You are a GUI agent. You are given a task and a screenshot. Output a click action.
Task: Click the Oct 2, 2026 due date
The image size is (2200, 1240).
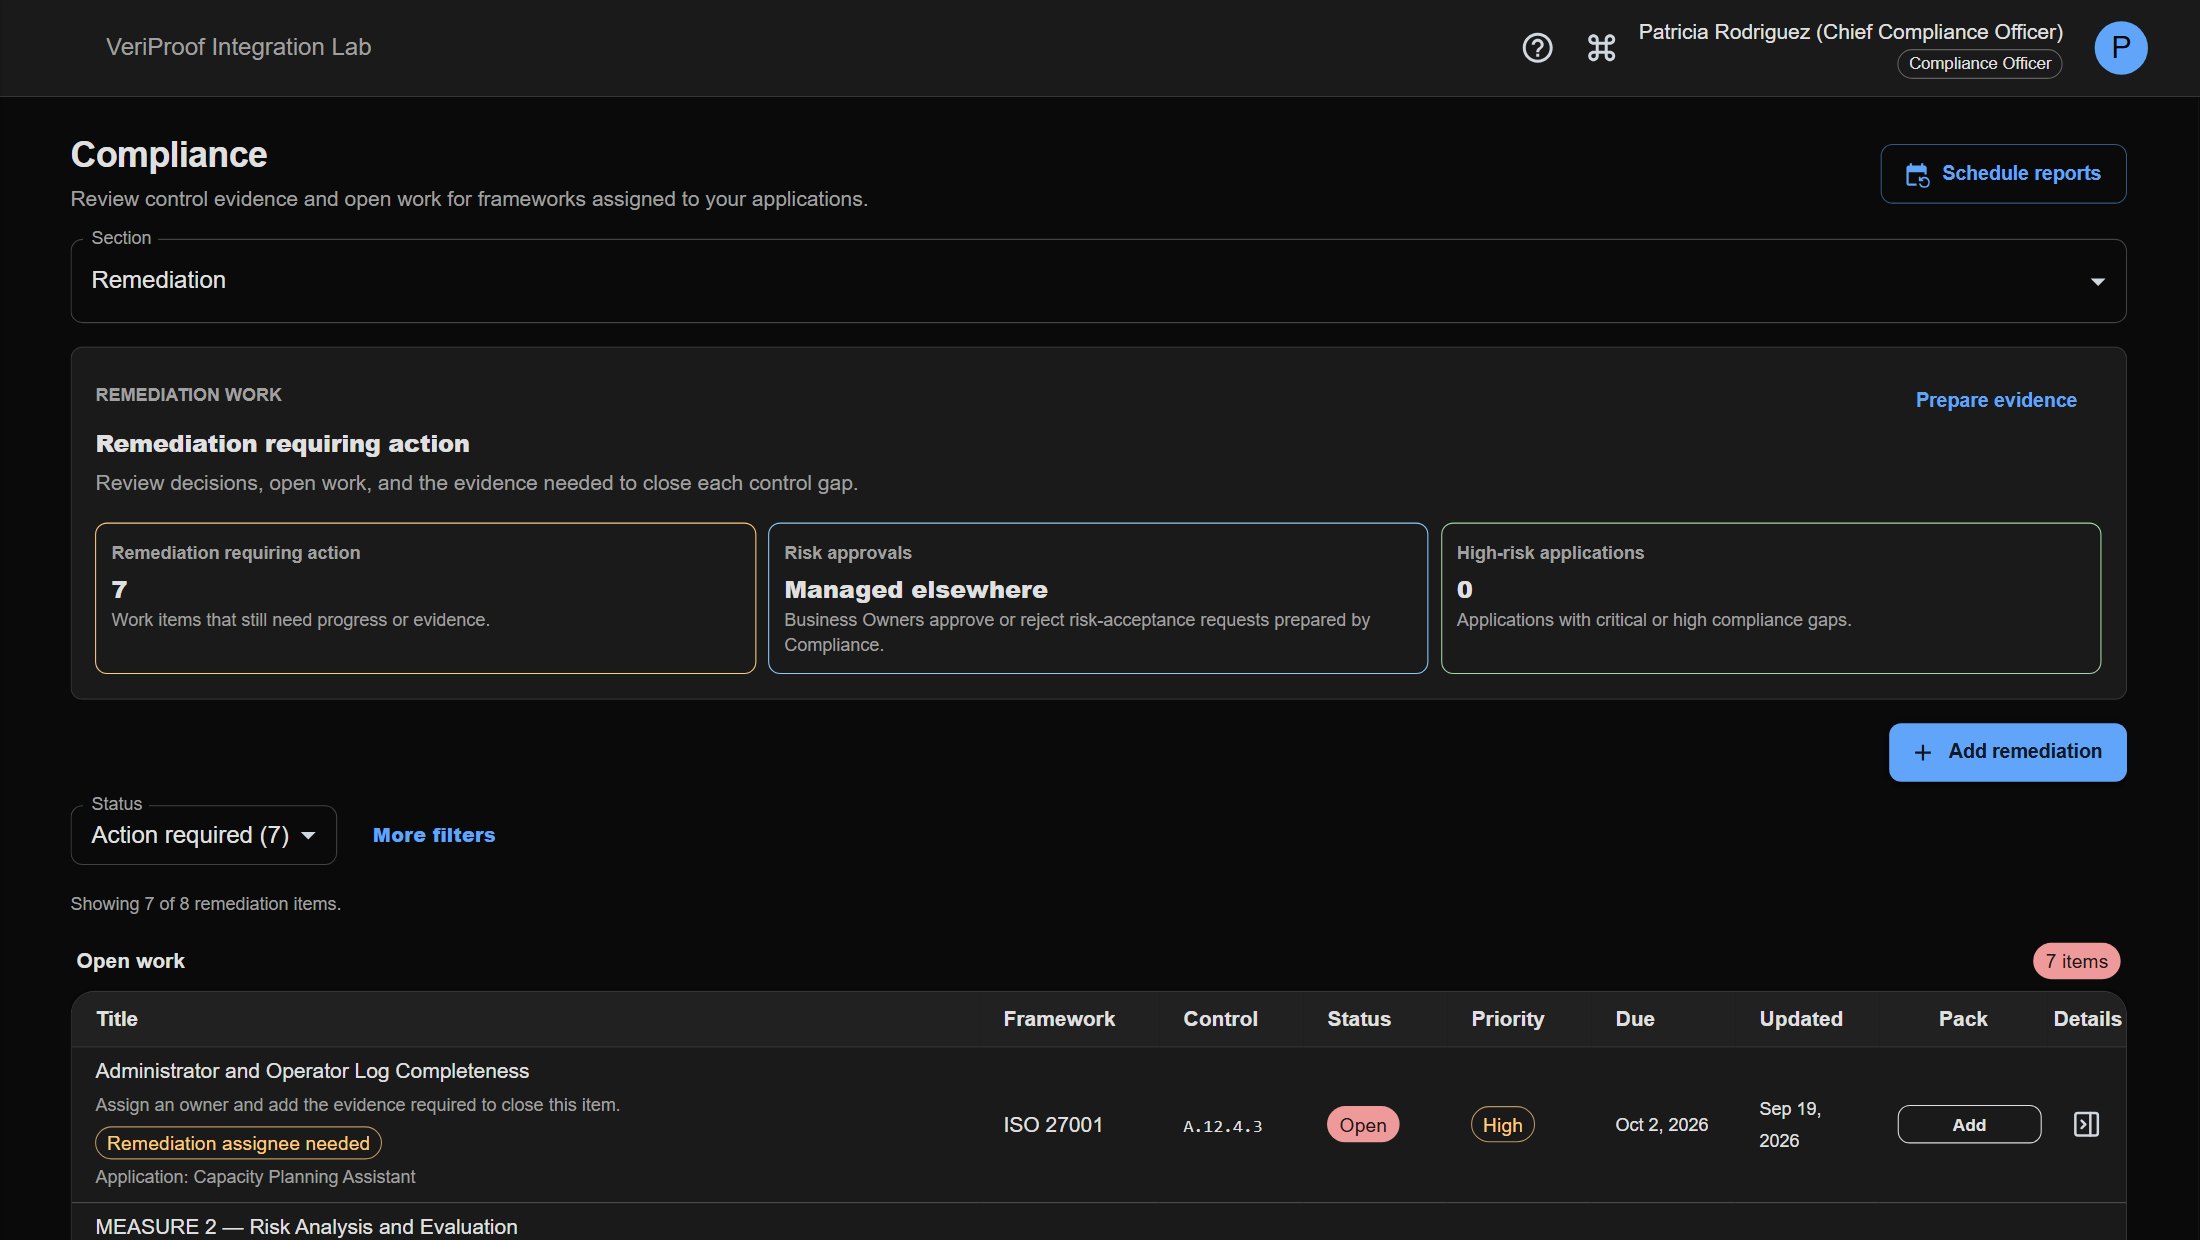pos(1661,1125)
